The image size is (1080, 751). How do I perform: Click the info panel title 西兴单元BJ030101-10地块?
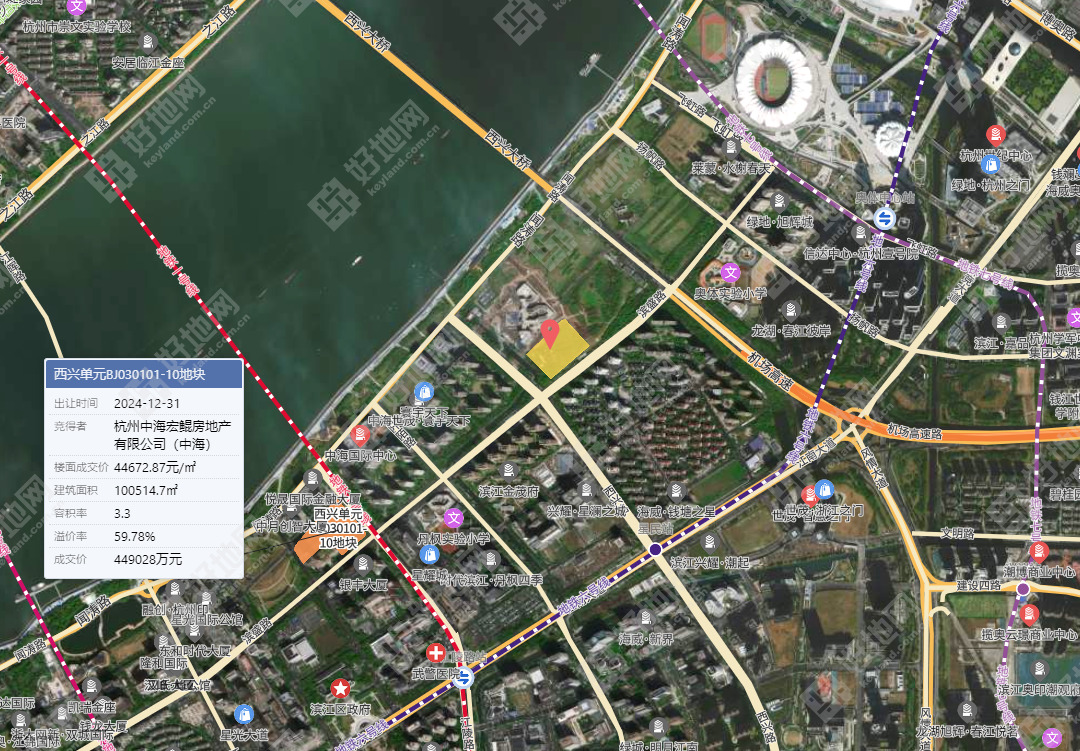coord(129,374)
